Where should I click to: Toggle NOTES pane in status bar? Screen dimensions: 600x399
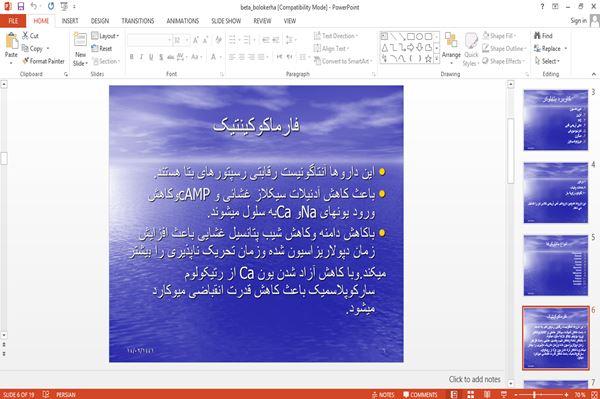383,394
